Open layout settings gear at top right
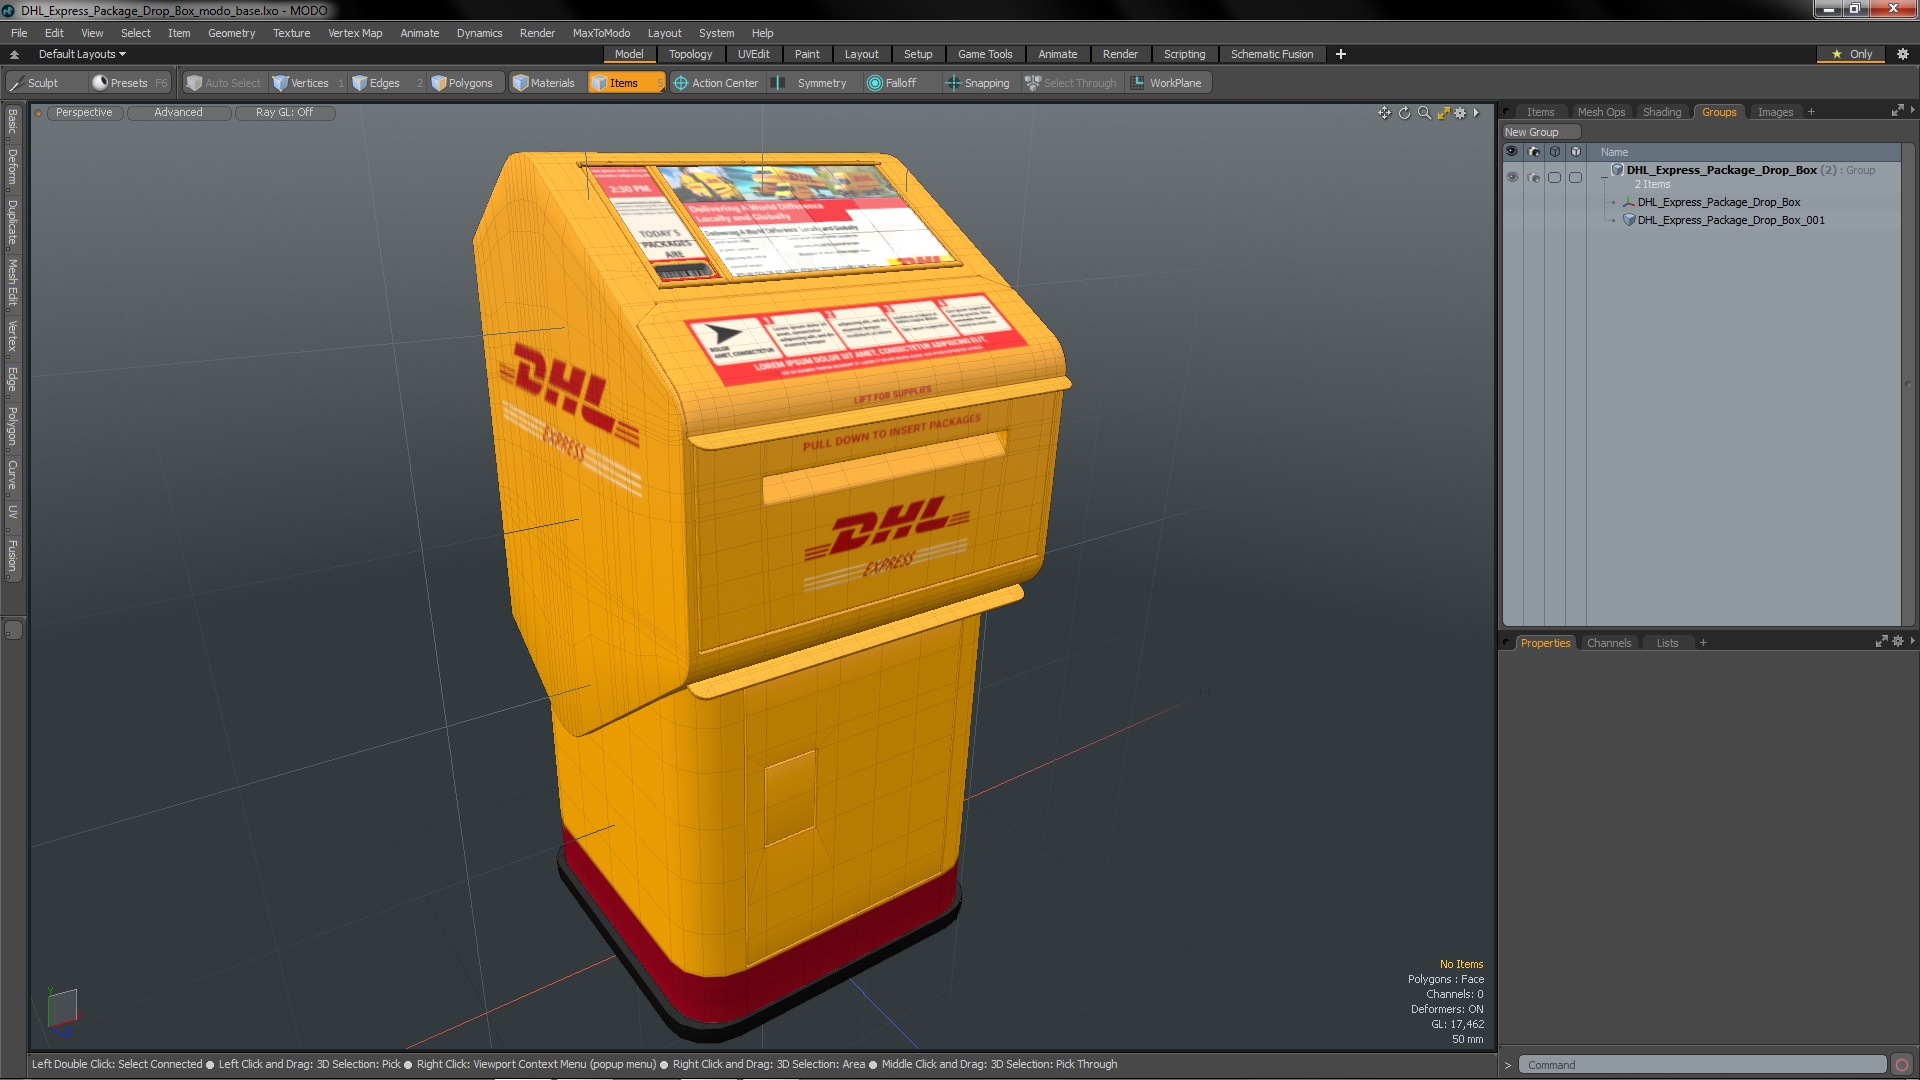 click(x=1903, y=54)
